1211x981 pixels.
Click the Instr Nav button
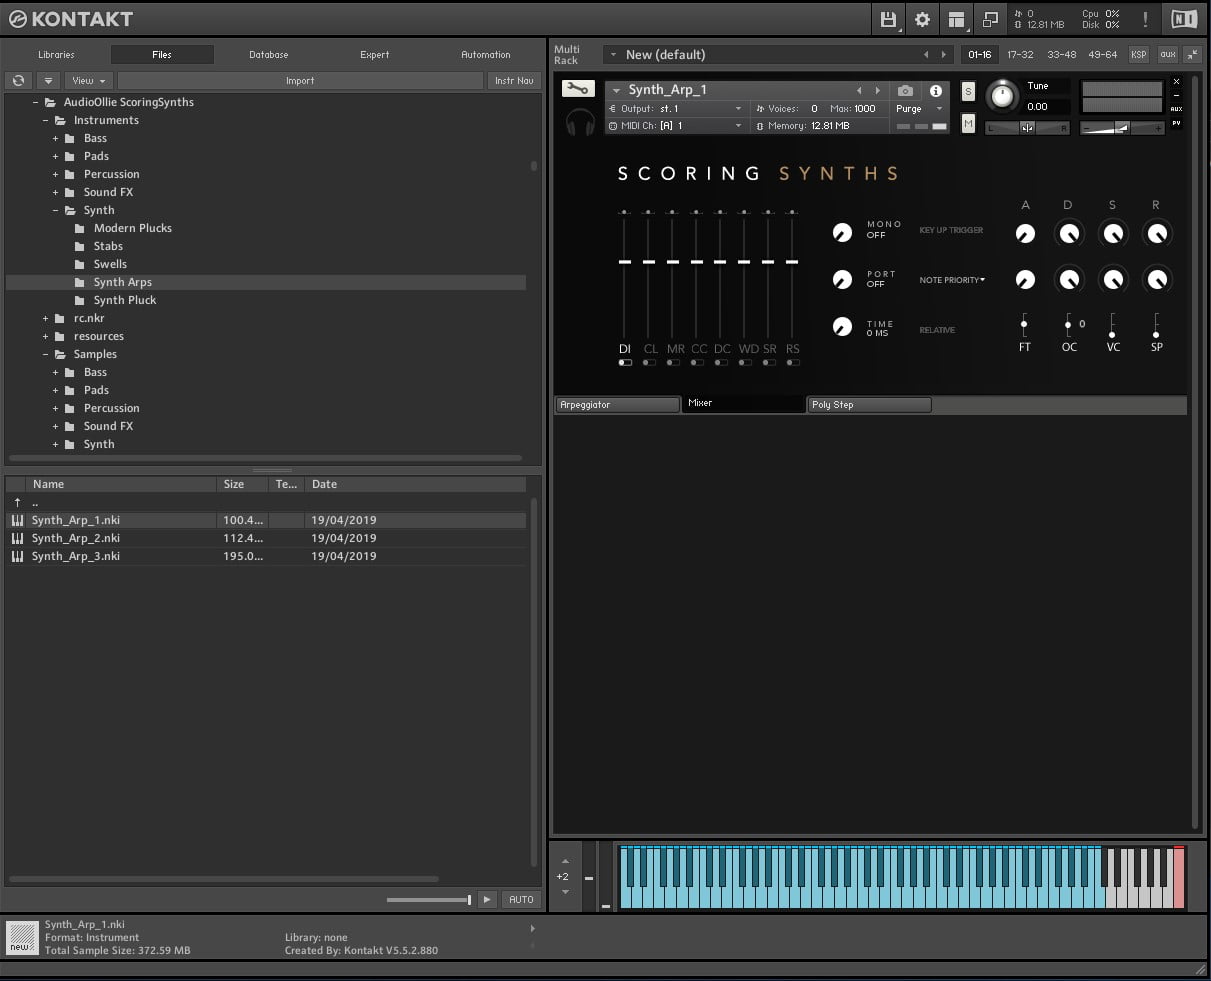tap(514, 80)
